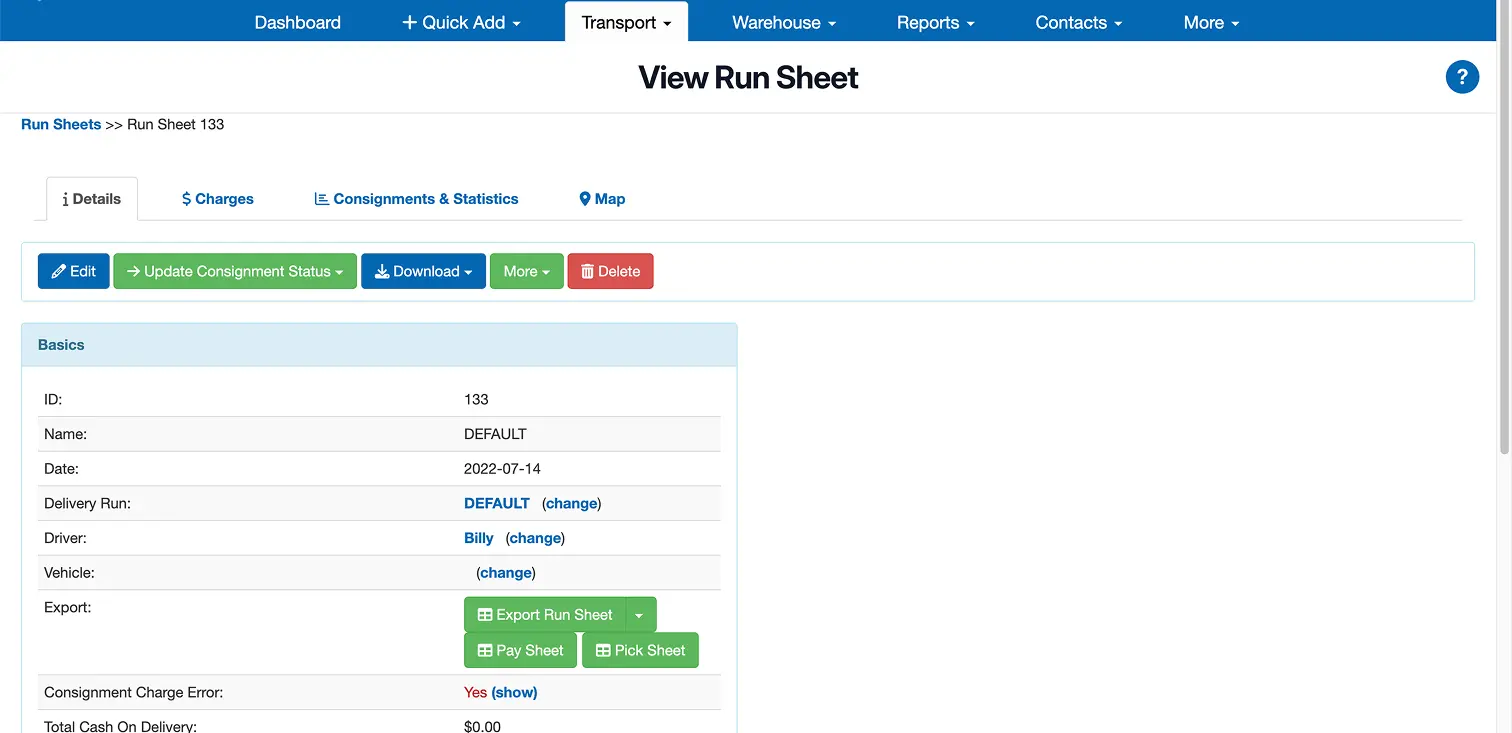Click the Delete trash icon
This screenshot has width=1512, height=733.
coord(586,271)
